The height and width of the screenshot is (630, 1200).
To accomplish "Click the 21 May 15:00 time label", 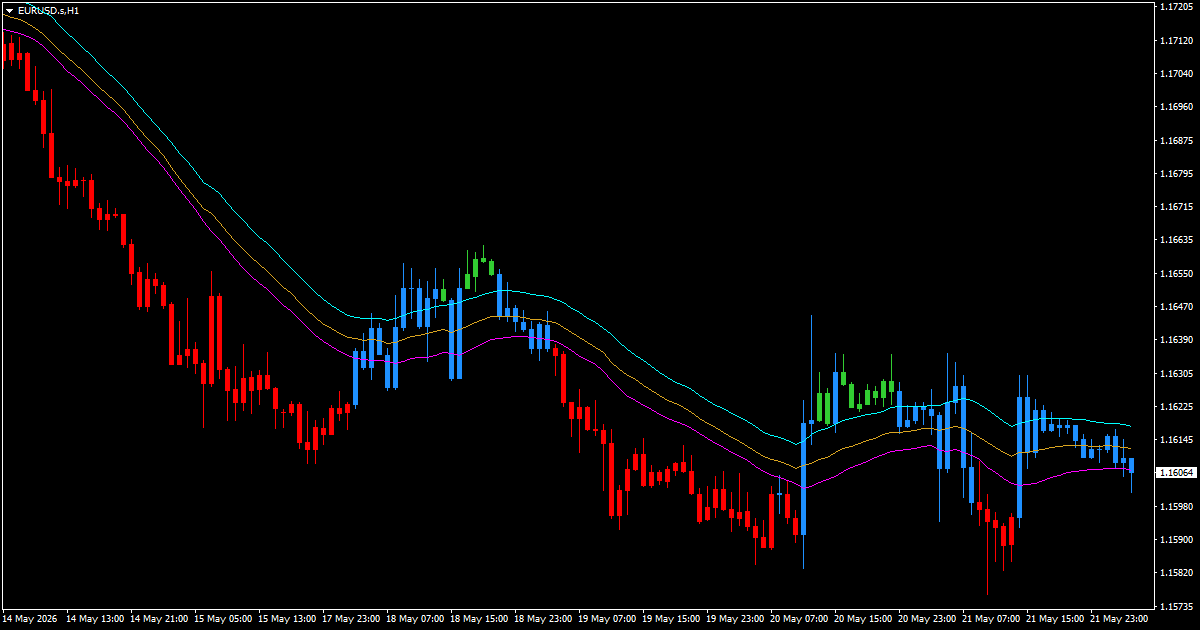I will 1055,619.
